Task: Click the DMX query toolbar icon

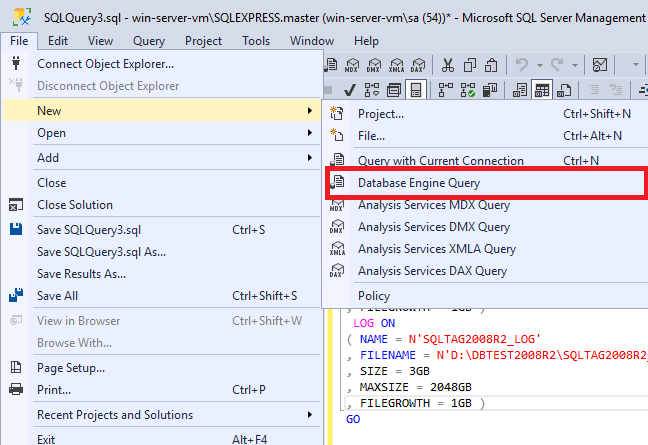Action: 374,65
